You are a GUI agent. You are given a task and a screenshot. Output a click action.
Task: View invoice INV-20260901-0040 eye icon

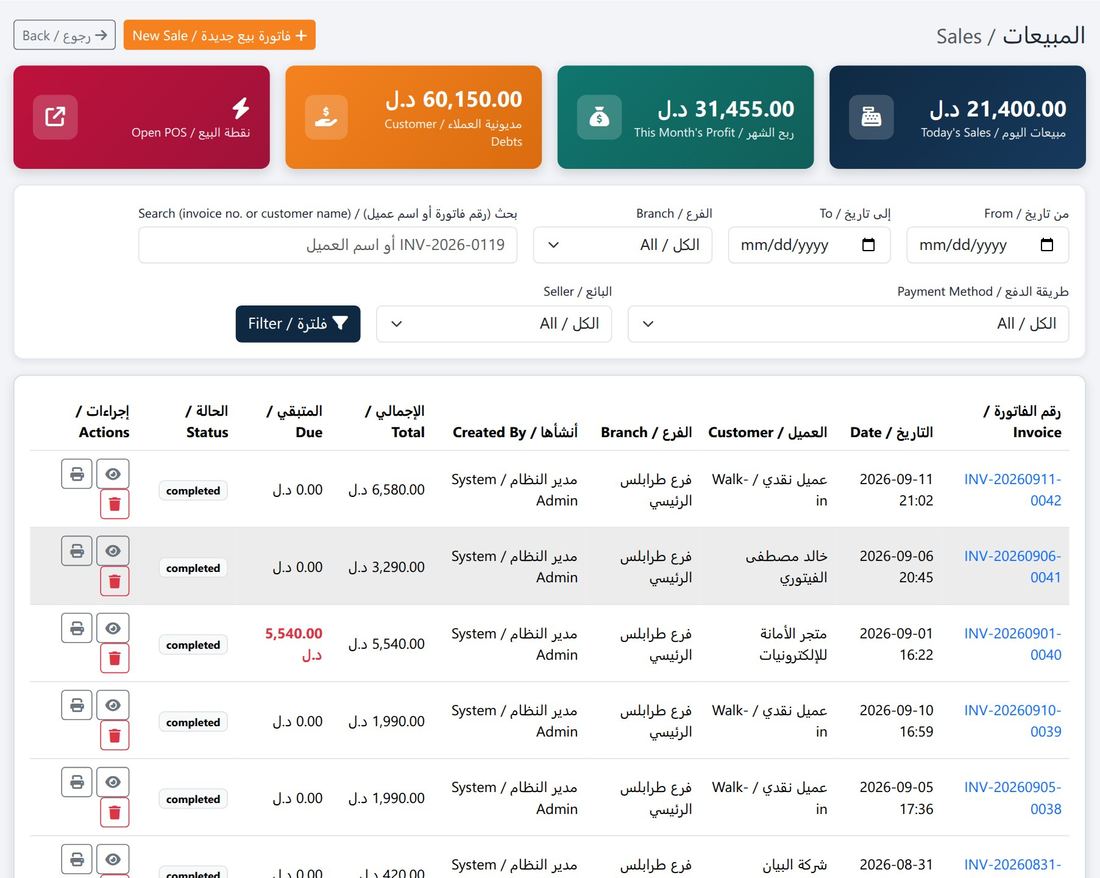coord(113,628)
